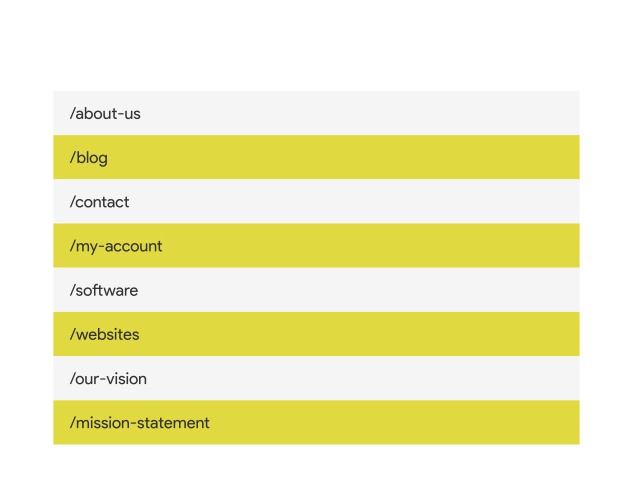629x498 pixels.
Task: Click the '/websites' text label
Action: click(105, 334)
